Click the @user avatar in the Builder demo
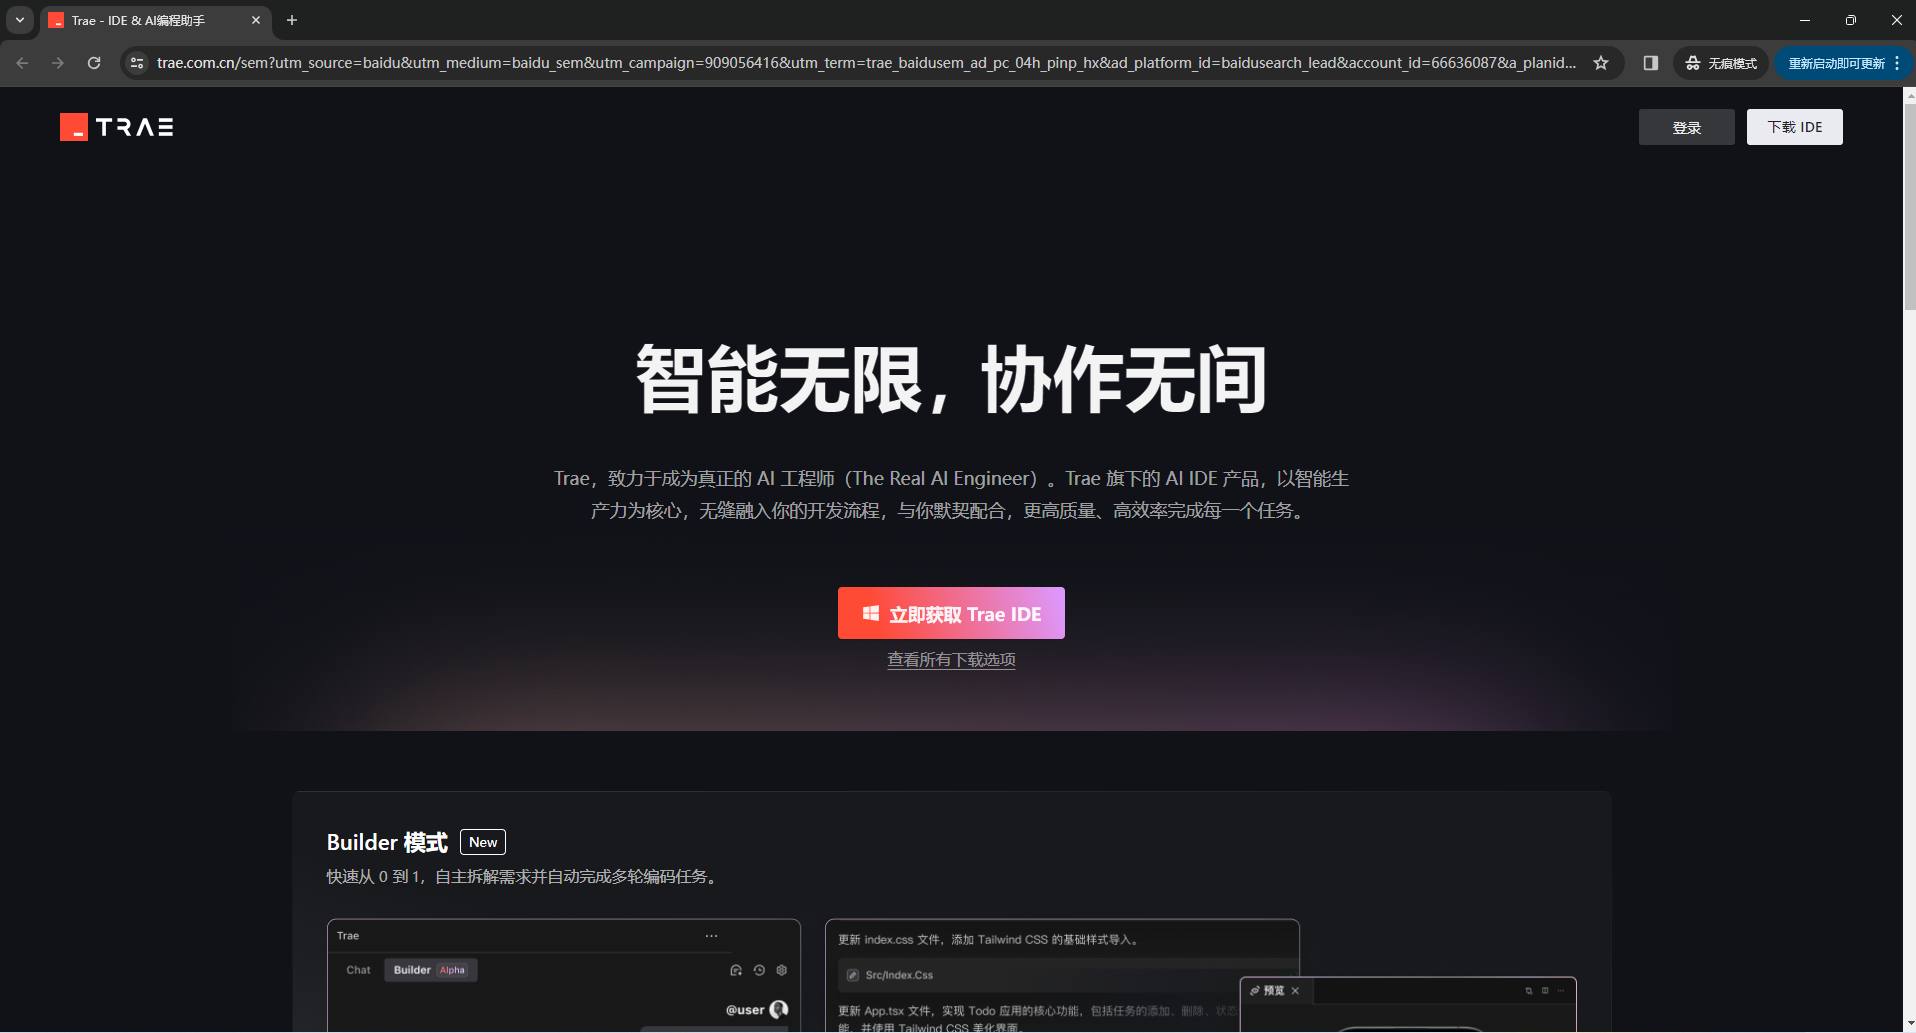Viewport: 1916px width, 1033px height. [780, 1009]
